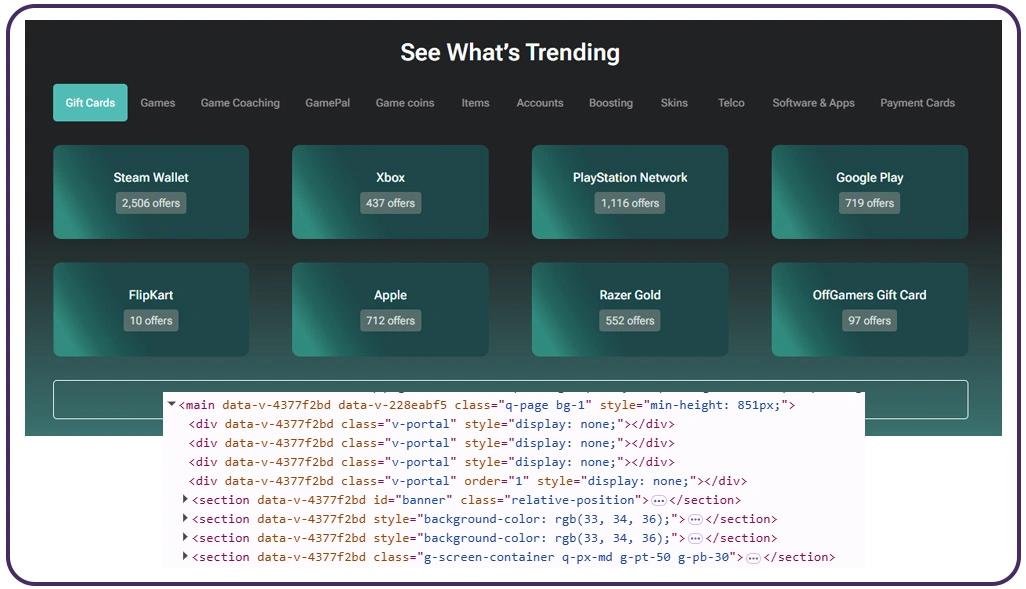The image size is (1026, 589).
Task: Open the FlipKart offers card
Action: tap(151, 309)
